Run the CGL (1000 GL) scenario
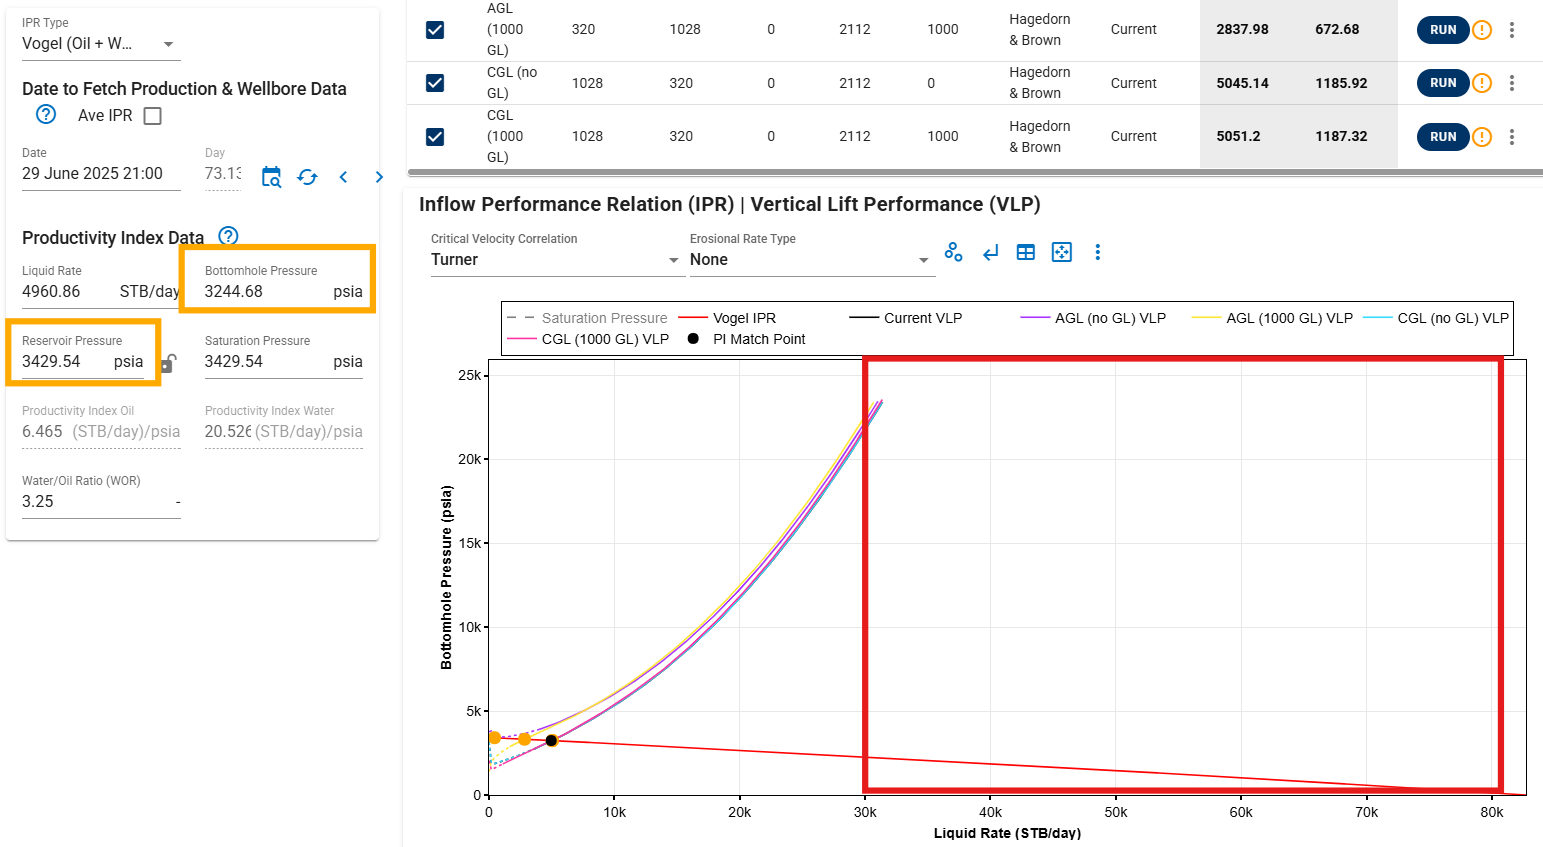 (x=1442, y=137)
